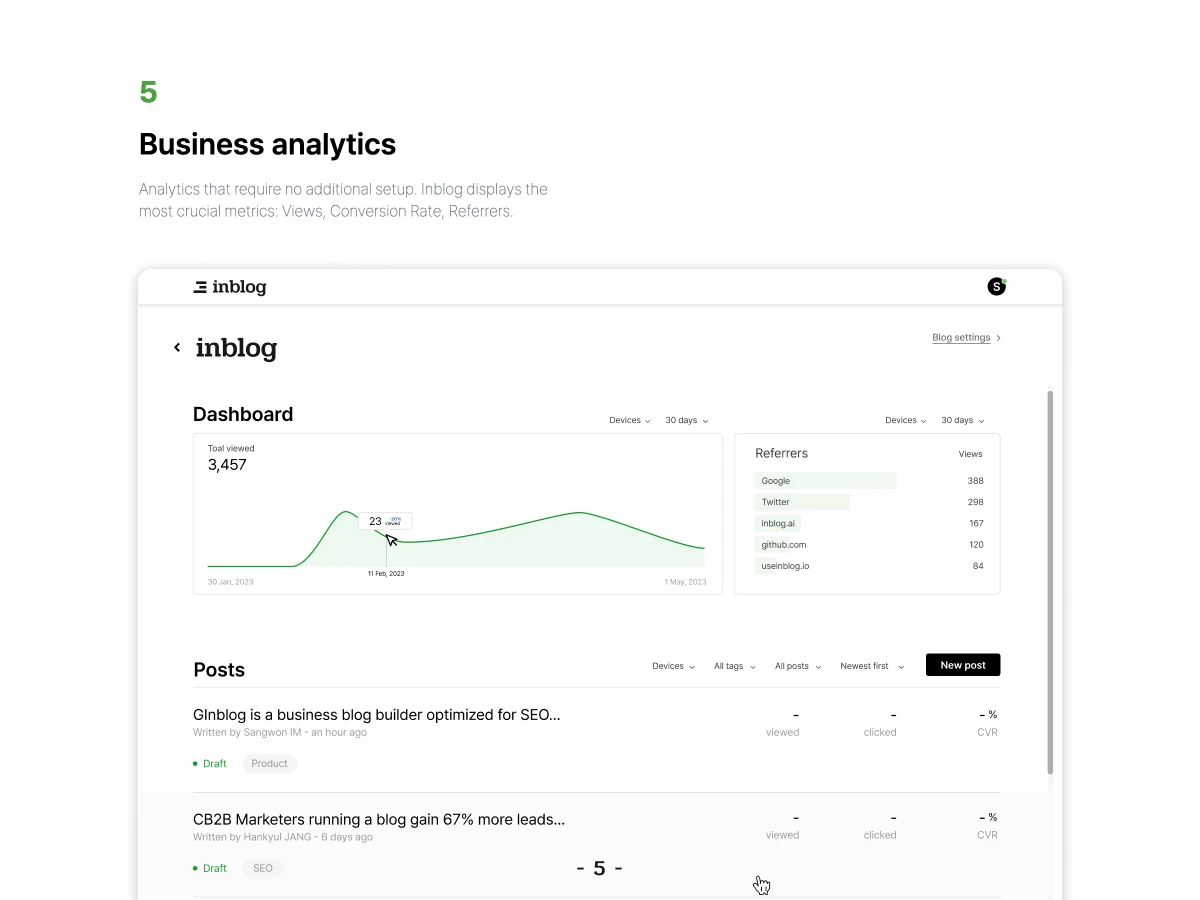This screenshot has height=900, width=1200.
Task: Click the New post button
Action: pos(963,665)
